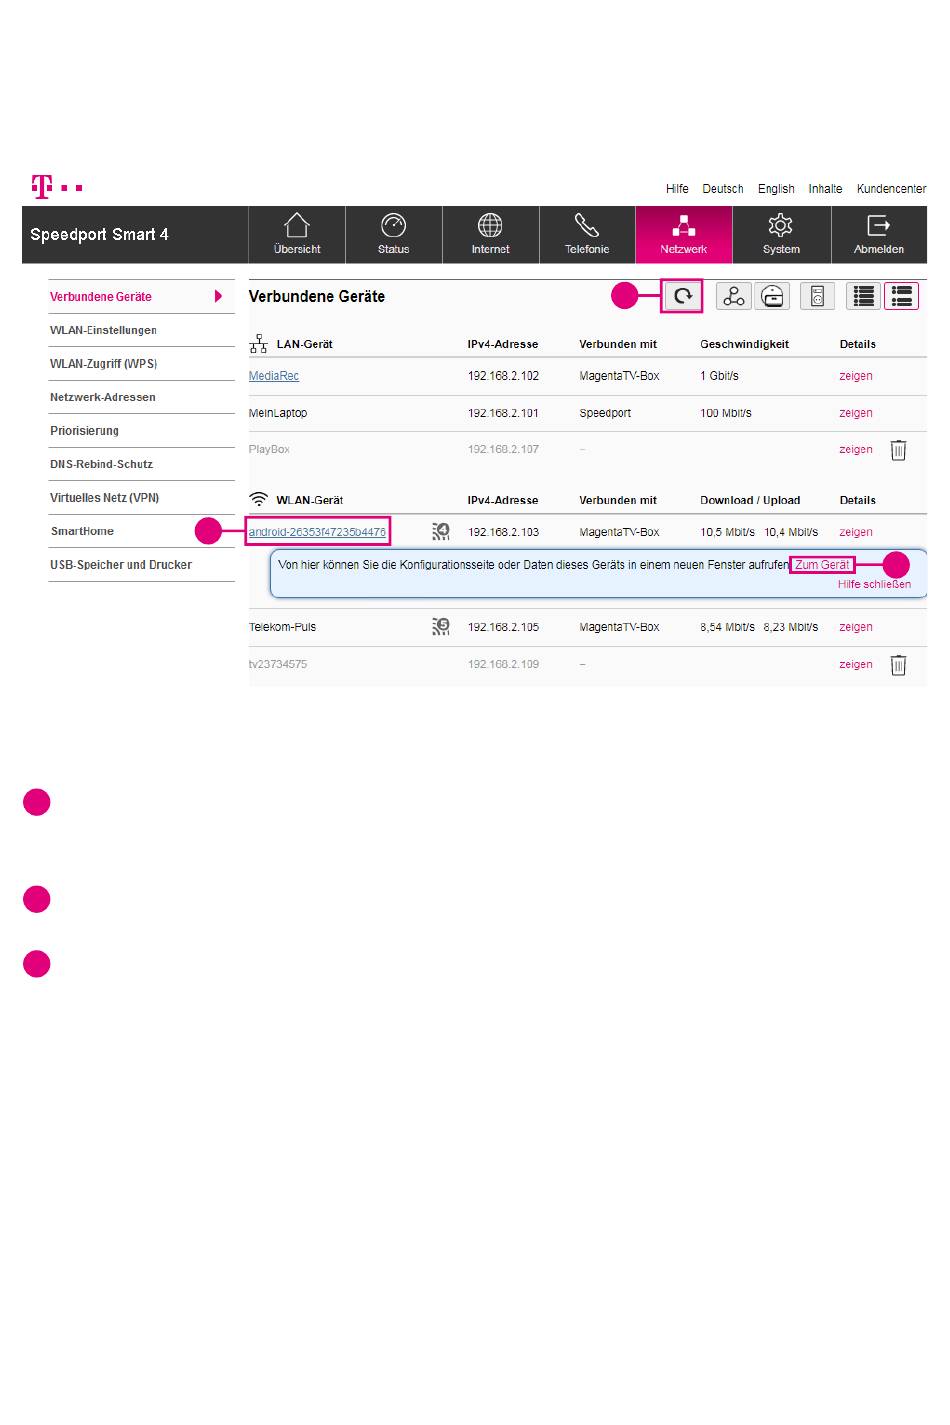This screenshot has width=950, height=1425.
Task: Open the Status tab
Action: pyautogui.click(x=394, y=235)
